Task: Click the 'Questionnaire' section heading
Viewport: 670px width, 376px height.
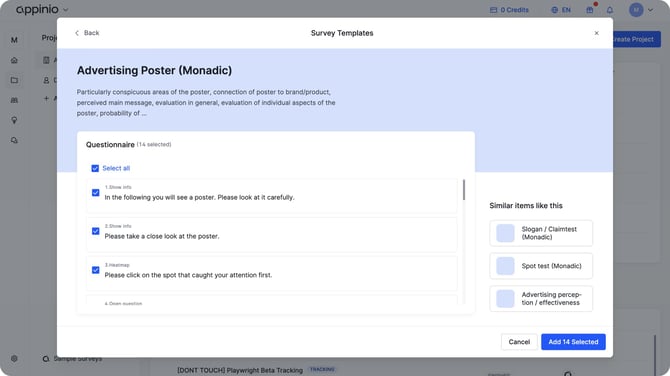Action: pos(110,145)
